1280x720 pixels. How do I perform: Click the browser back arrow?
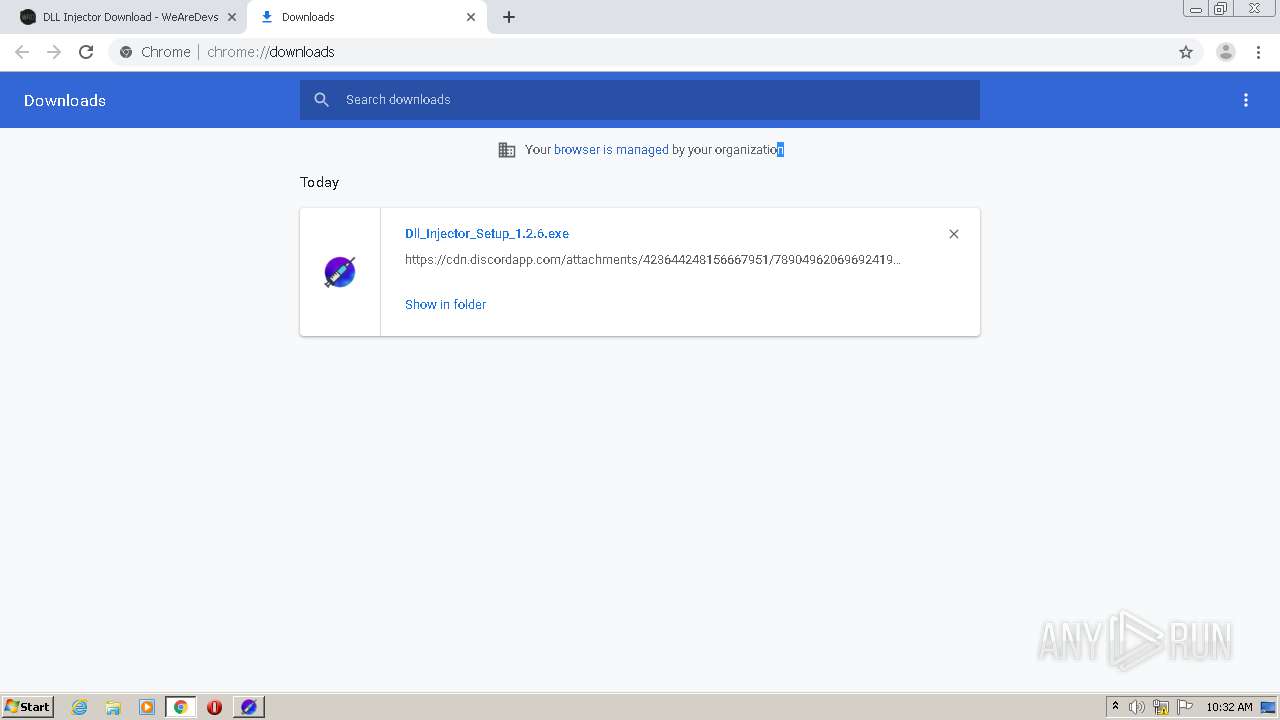22,52
